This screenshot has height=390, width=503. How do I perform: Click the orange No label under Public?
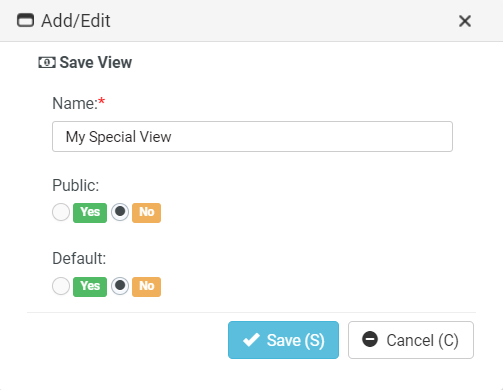pyautogui.click(x=146, y=213)
